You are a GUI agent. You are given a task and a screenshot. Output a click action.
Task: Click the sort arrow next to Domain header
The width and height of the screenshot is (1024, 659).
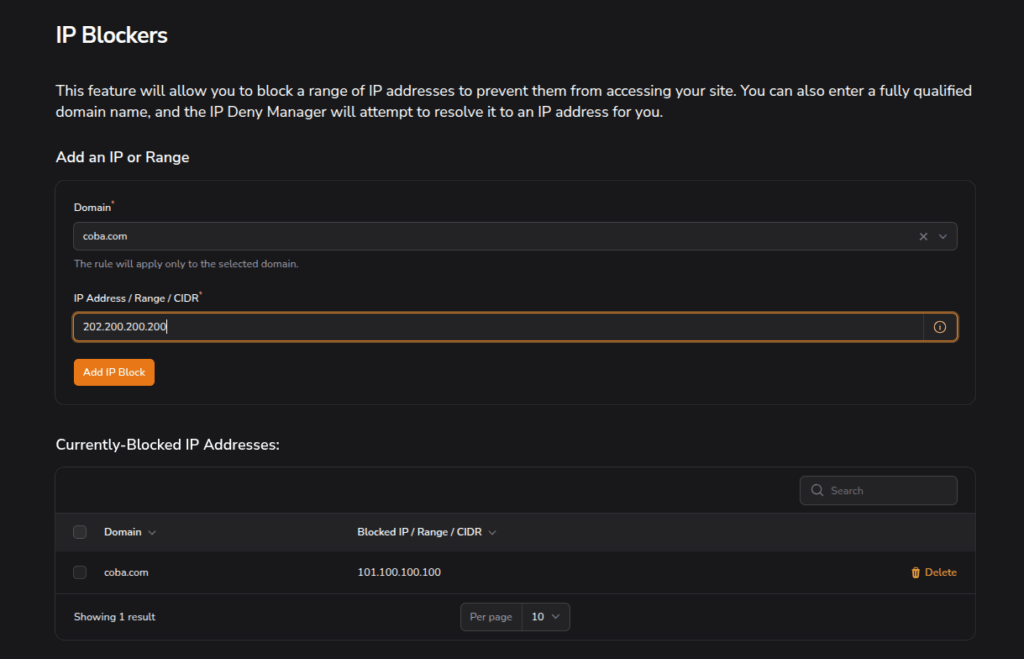point(152,533)
